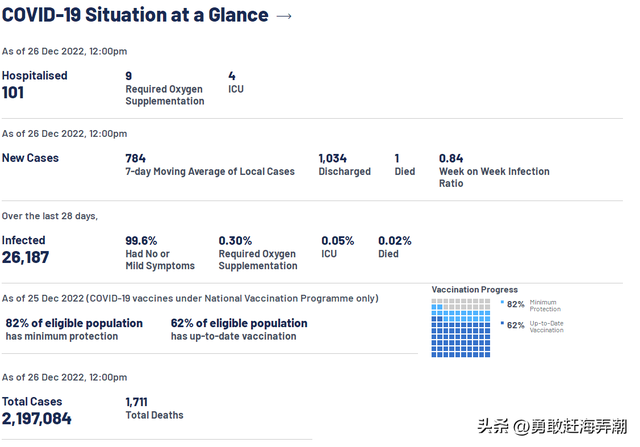Click the 0.84 Week on Week Infection Ratio

pyautogui.click(x=451, y=158)
